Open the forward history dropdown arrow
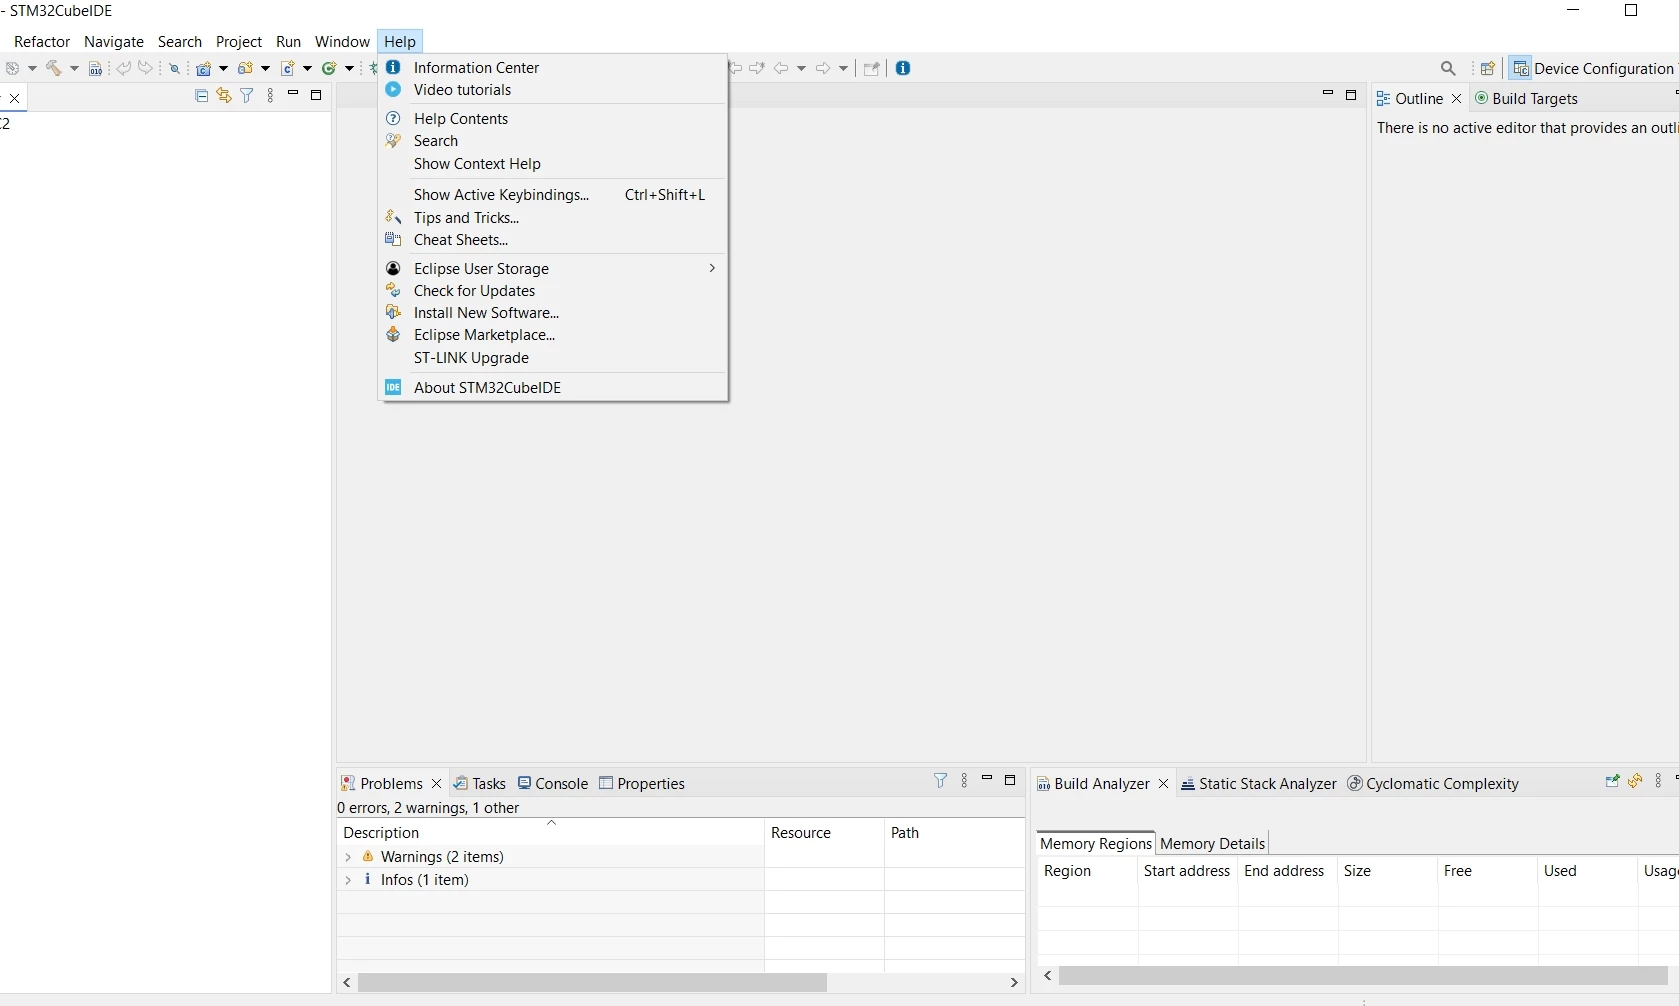This screenshot has width=1679, height=1006. tap(843, 69)
